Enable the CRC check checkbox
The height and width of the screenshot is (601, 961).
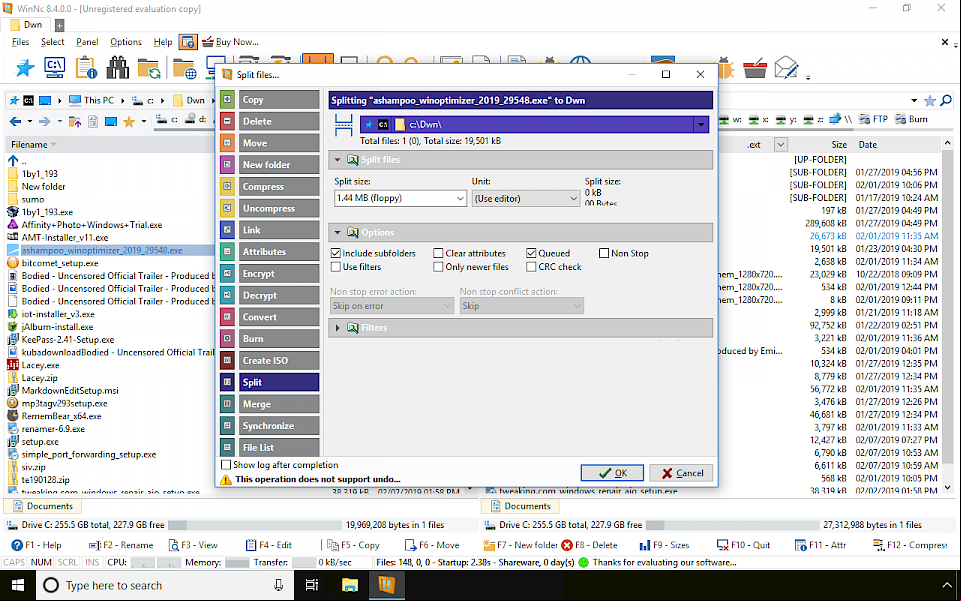coord(531,266)
